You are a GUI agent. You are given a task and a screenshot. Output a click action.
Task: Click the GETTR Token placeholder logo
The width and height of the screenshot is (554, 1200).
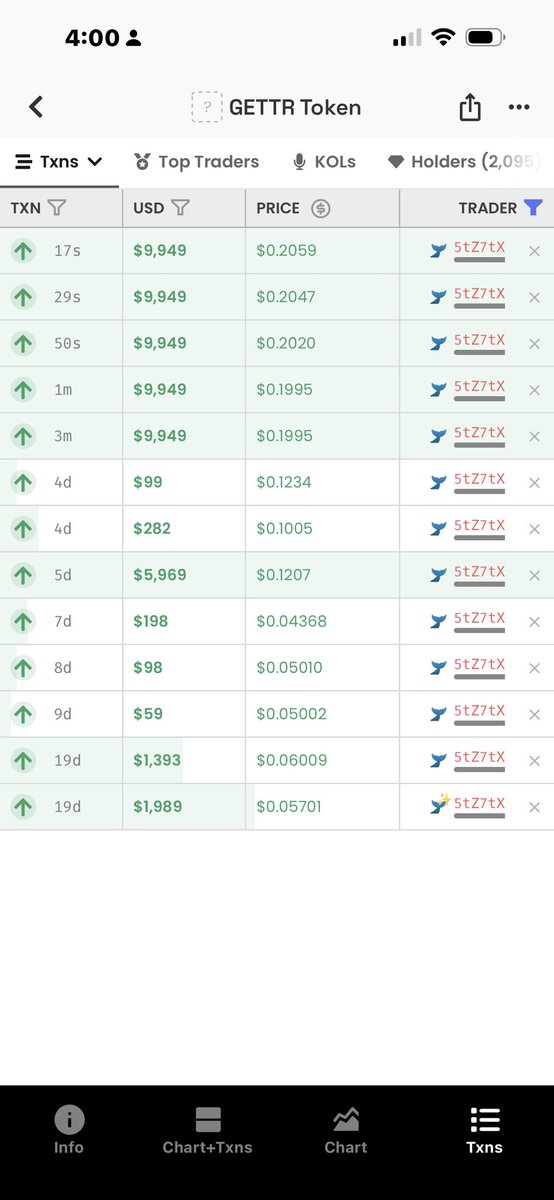click(x=206, y=107)
